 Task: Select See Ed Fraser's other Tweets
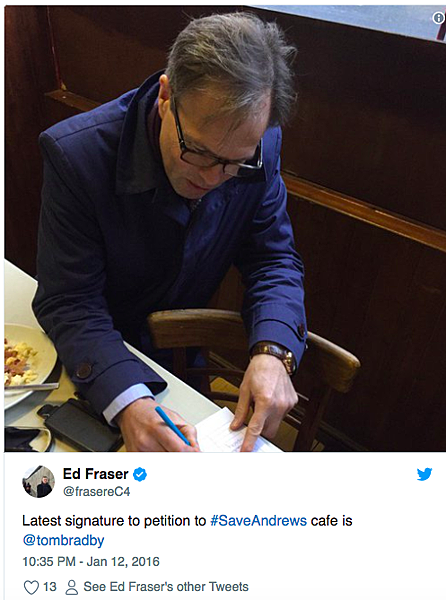point(166,587)
